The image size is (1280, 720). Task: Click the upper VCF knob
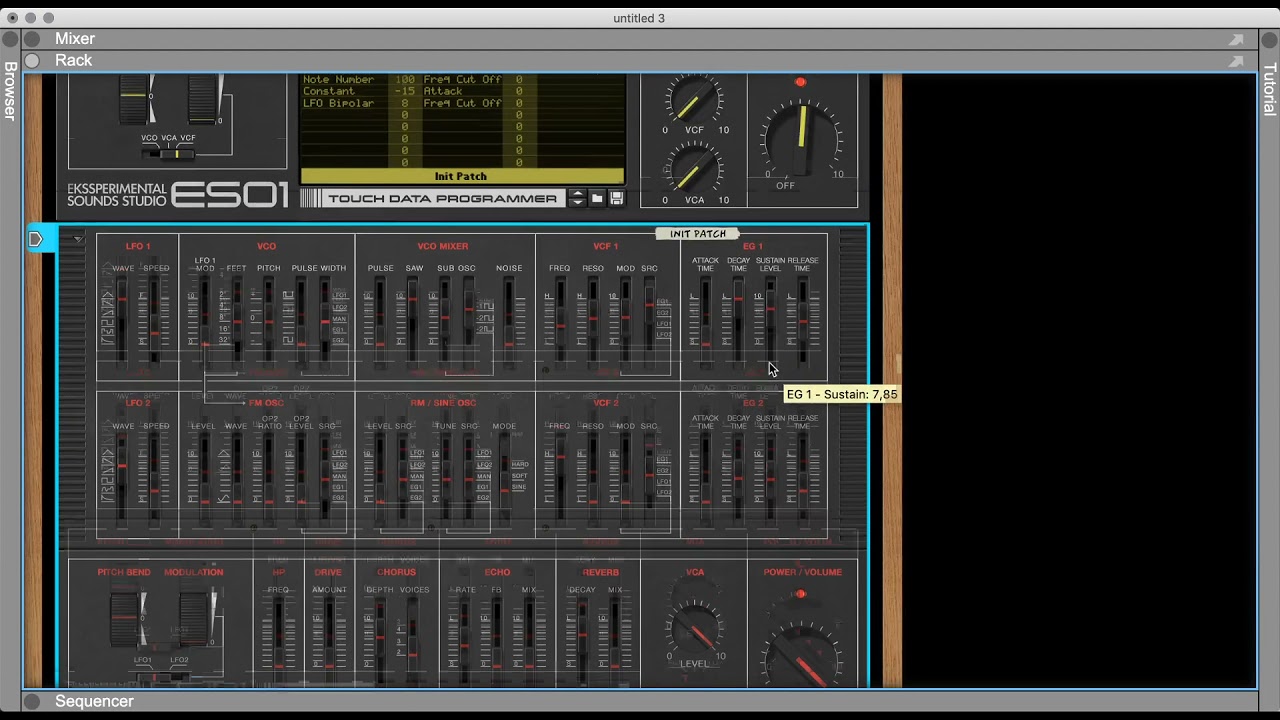tap(693, 100)
